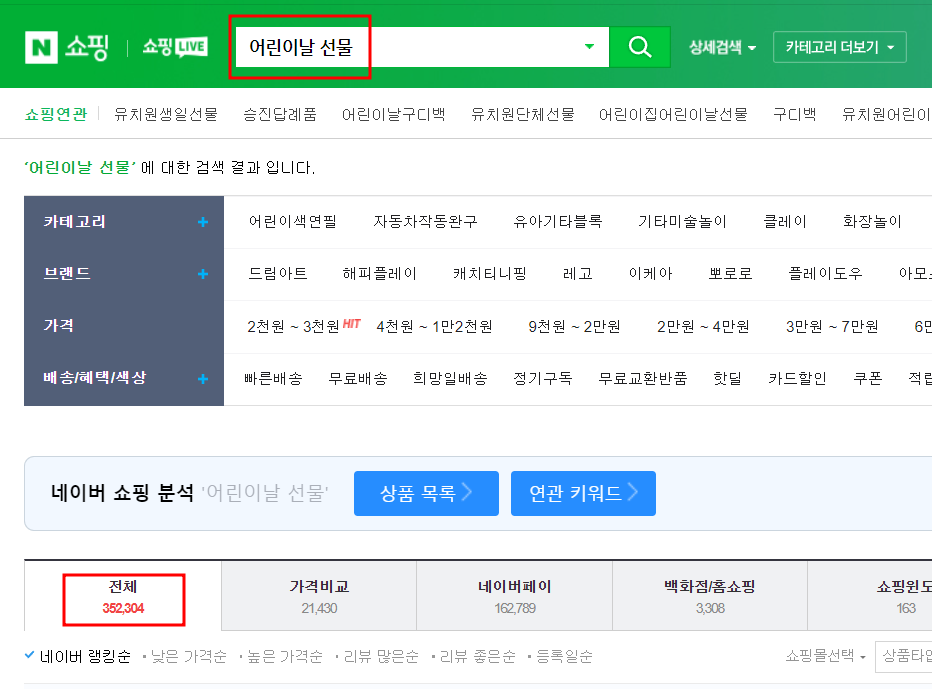
Task: Enable the 핫딜 filter
Action: 728,378
